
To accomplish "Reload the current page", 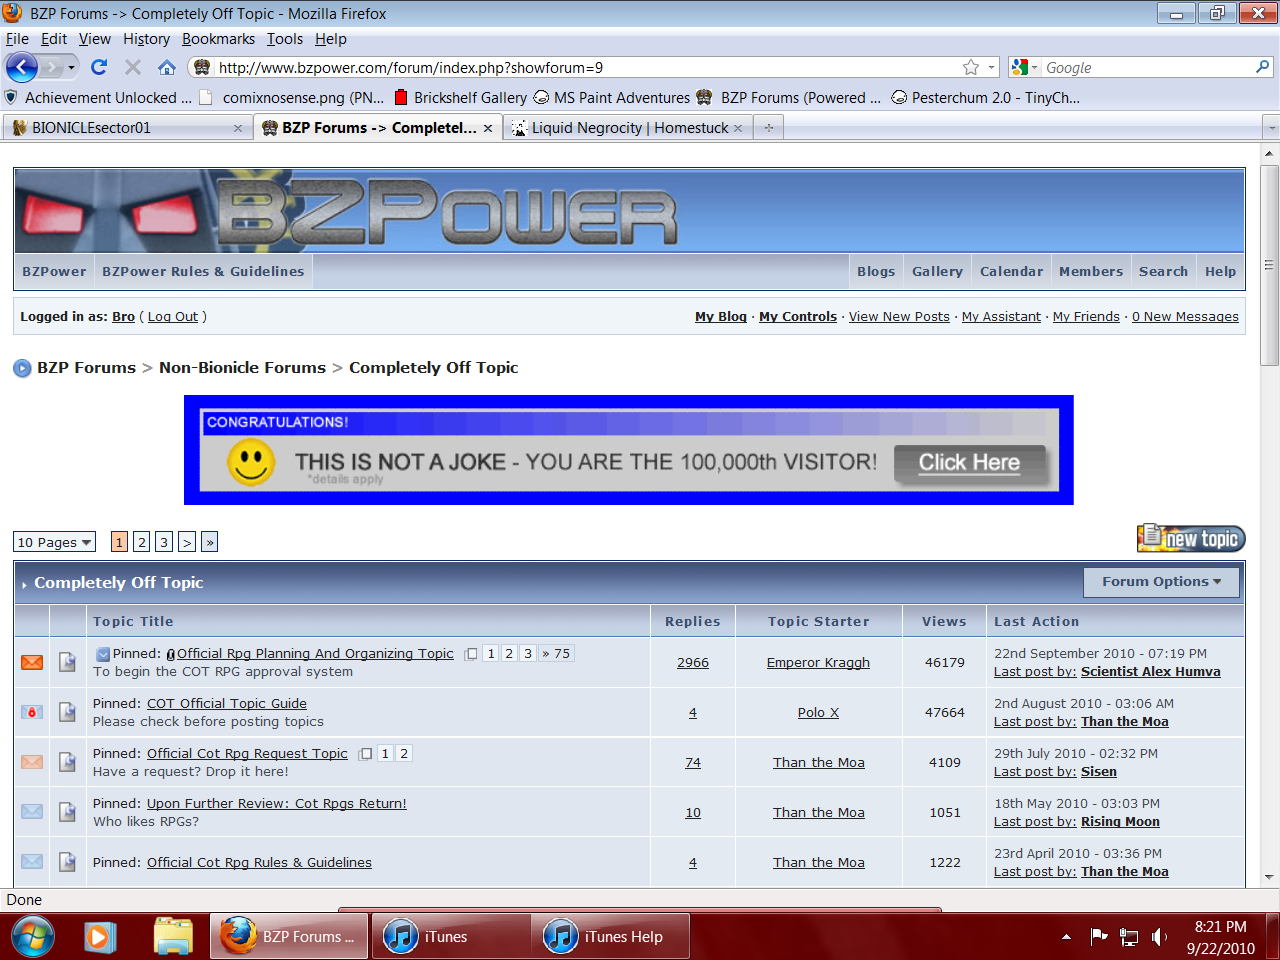I will click(x=98, y=67).
